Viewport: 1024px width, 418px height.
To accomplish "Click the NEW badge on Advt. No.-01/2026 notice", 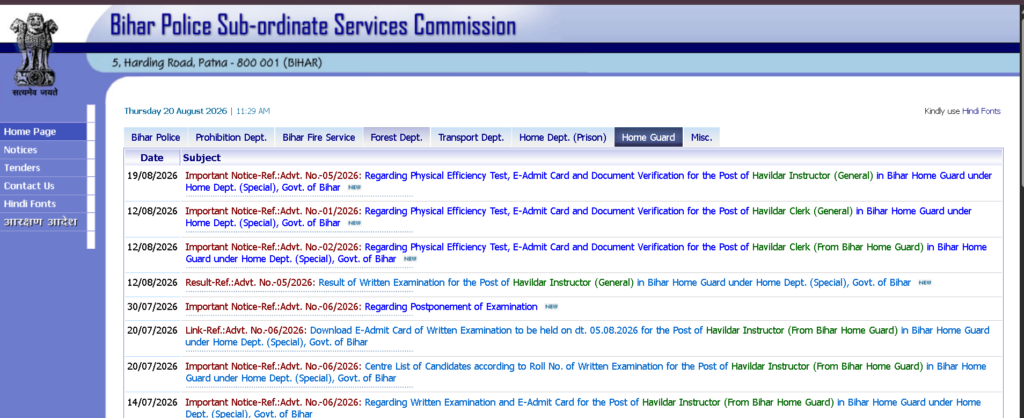I will [354, 223].
